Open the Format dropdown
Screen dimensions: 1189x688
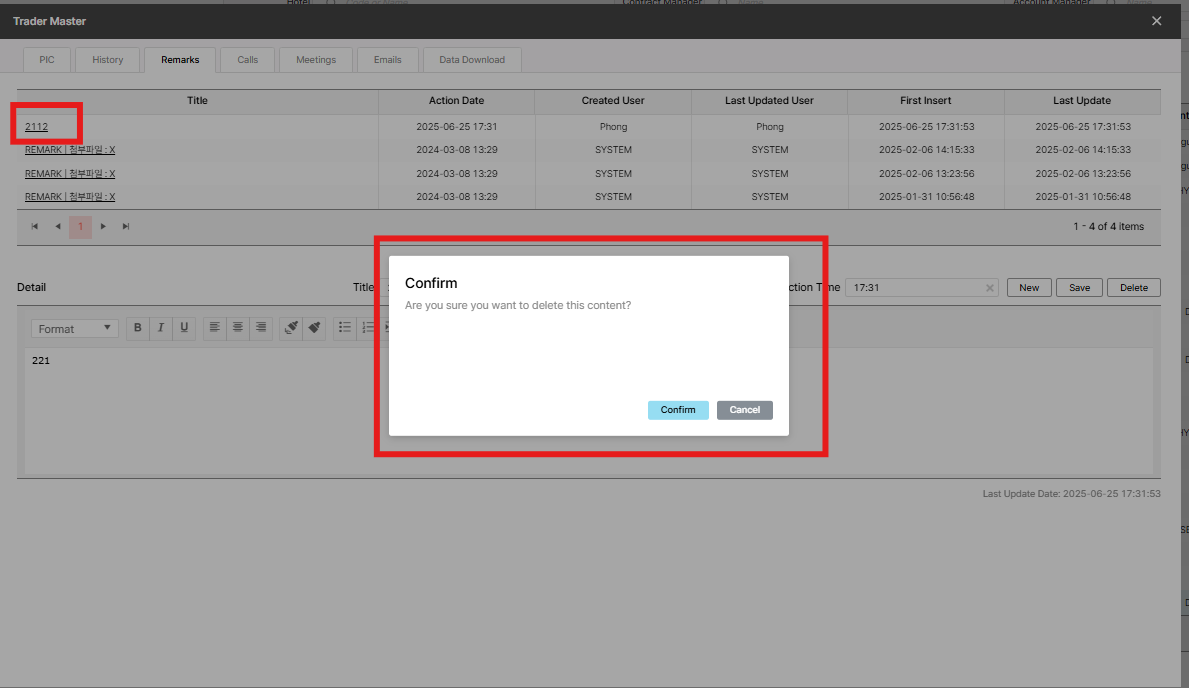coord(74,328)
